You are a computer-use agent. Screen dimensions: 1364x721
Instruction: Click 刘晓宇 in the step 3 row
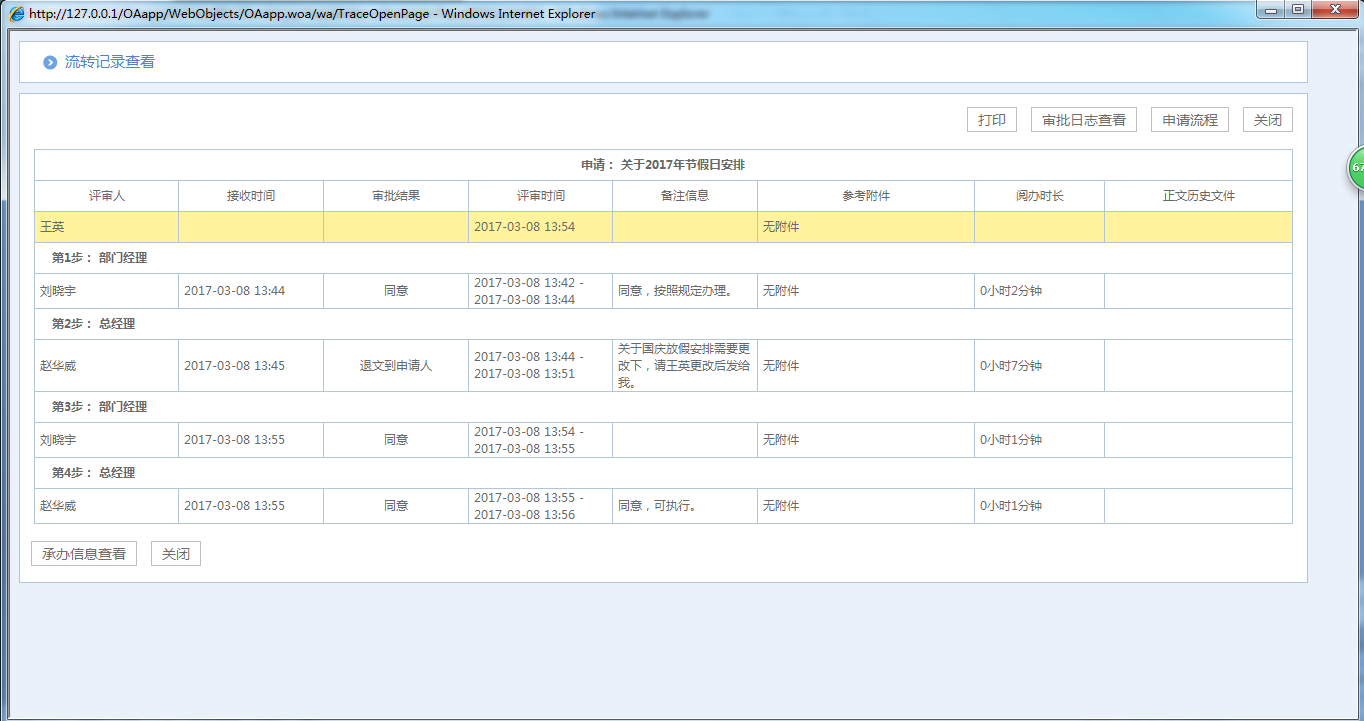tap(58, 440)
